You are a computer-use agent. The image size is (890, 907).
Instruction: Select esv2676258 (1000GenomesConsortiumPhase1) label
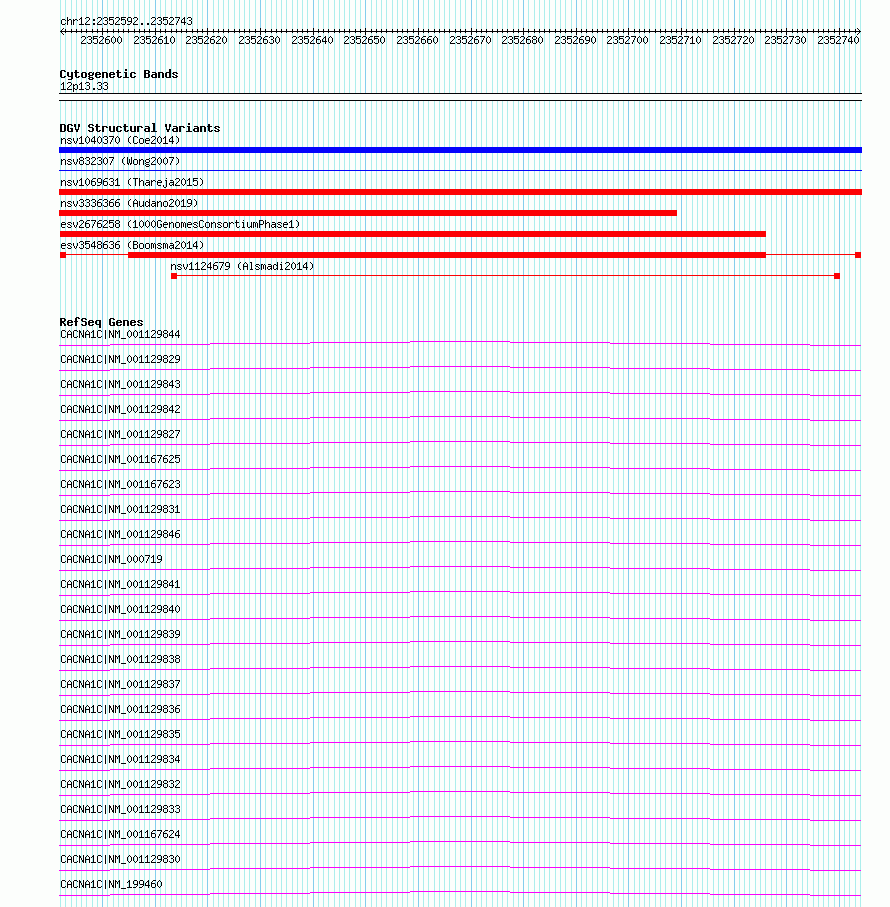(x=180, y=224)
